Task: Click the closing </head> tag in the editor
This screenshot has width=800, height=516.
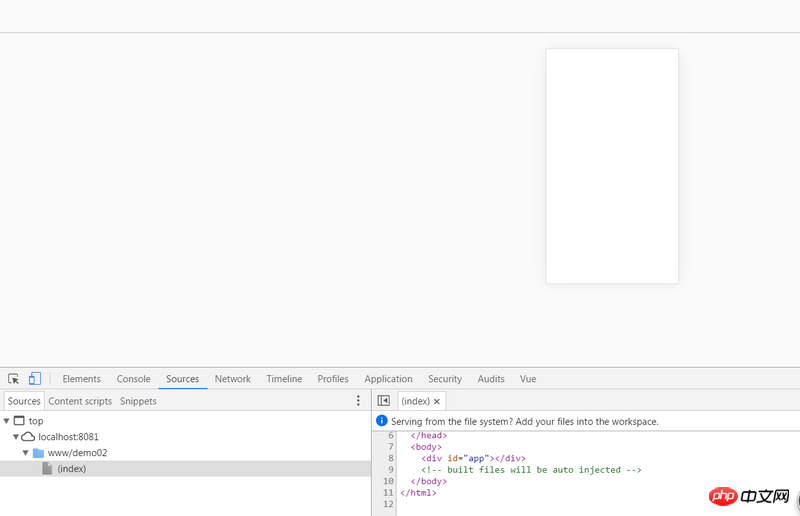Action: tap(429, 435)
